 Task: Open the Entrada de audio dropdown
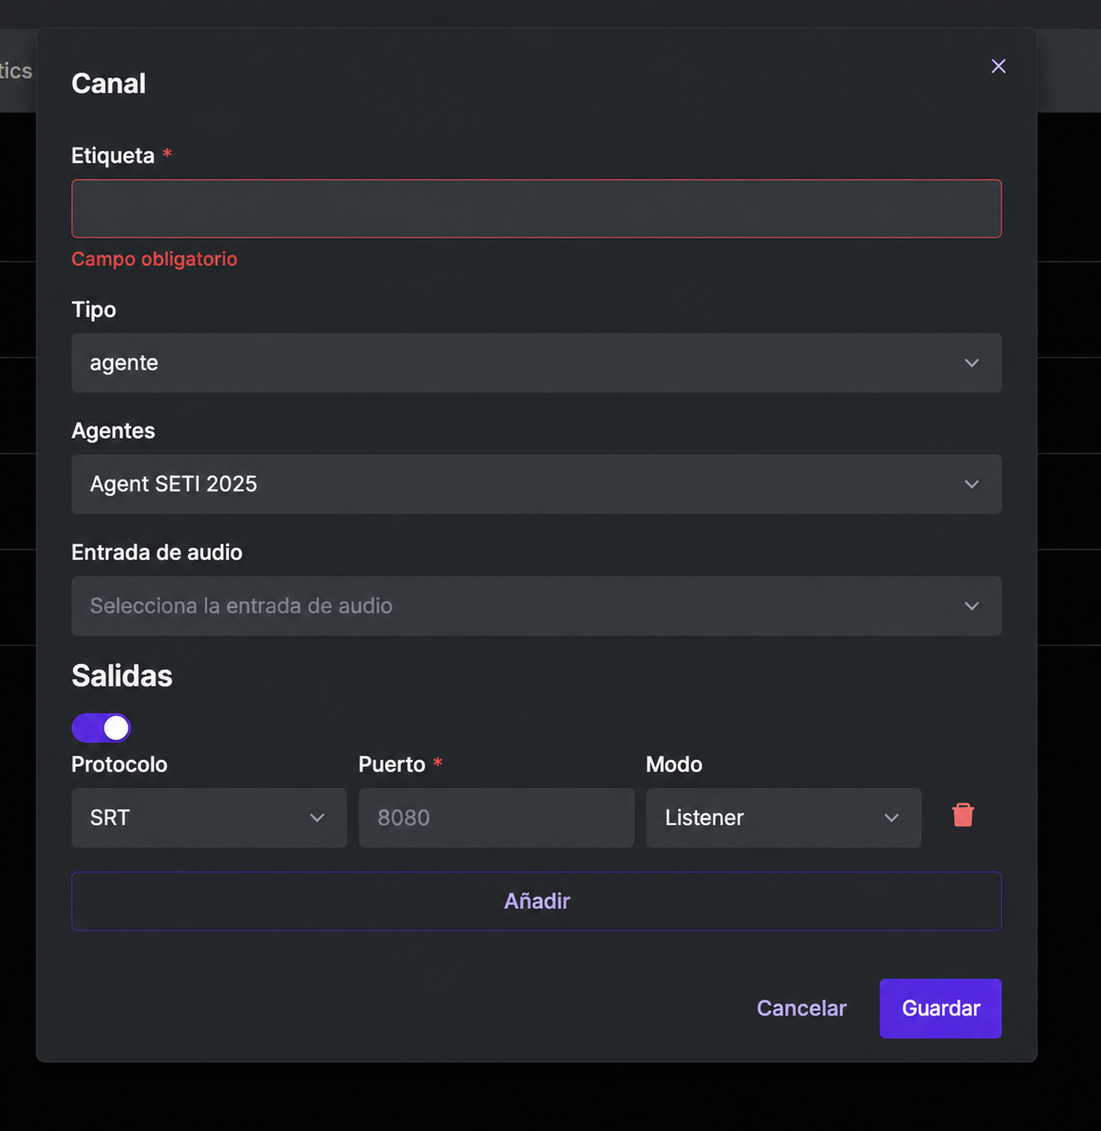(x=536, y=606)
